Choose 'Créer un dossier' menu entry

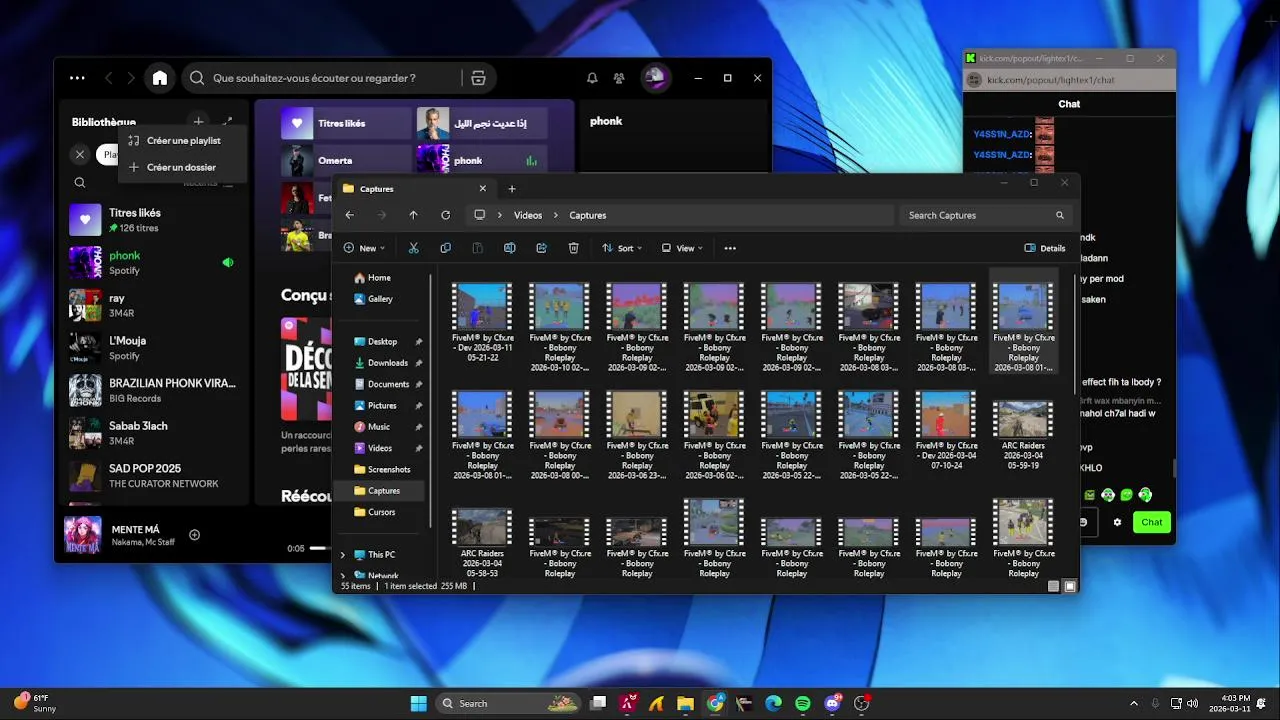coord(182,167)
